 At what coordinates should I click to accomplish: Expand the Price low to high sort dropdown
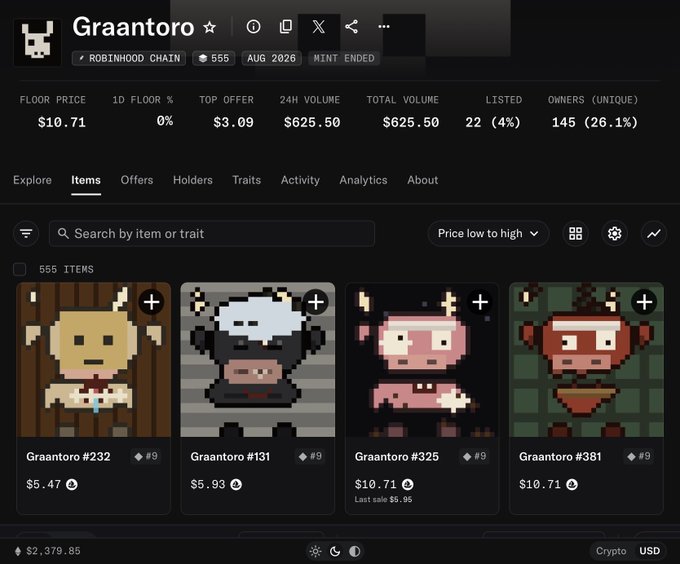488,234
